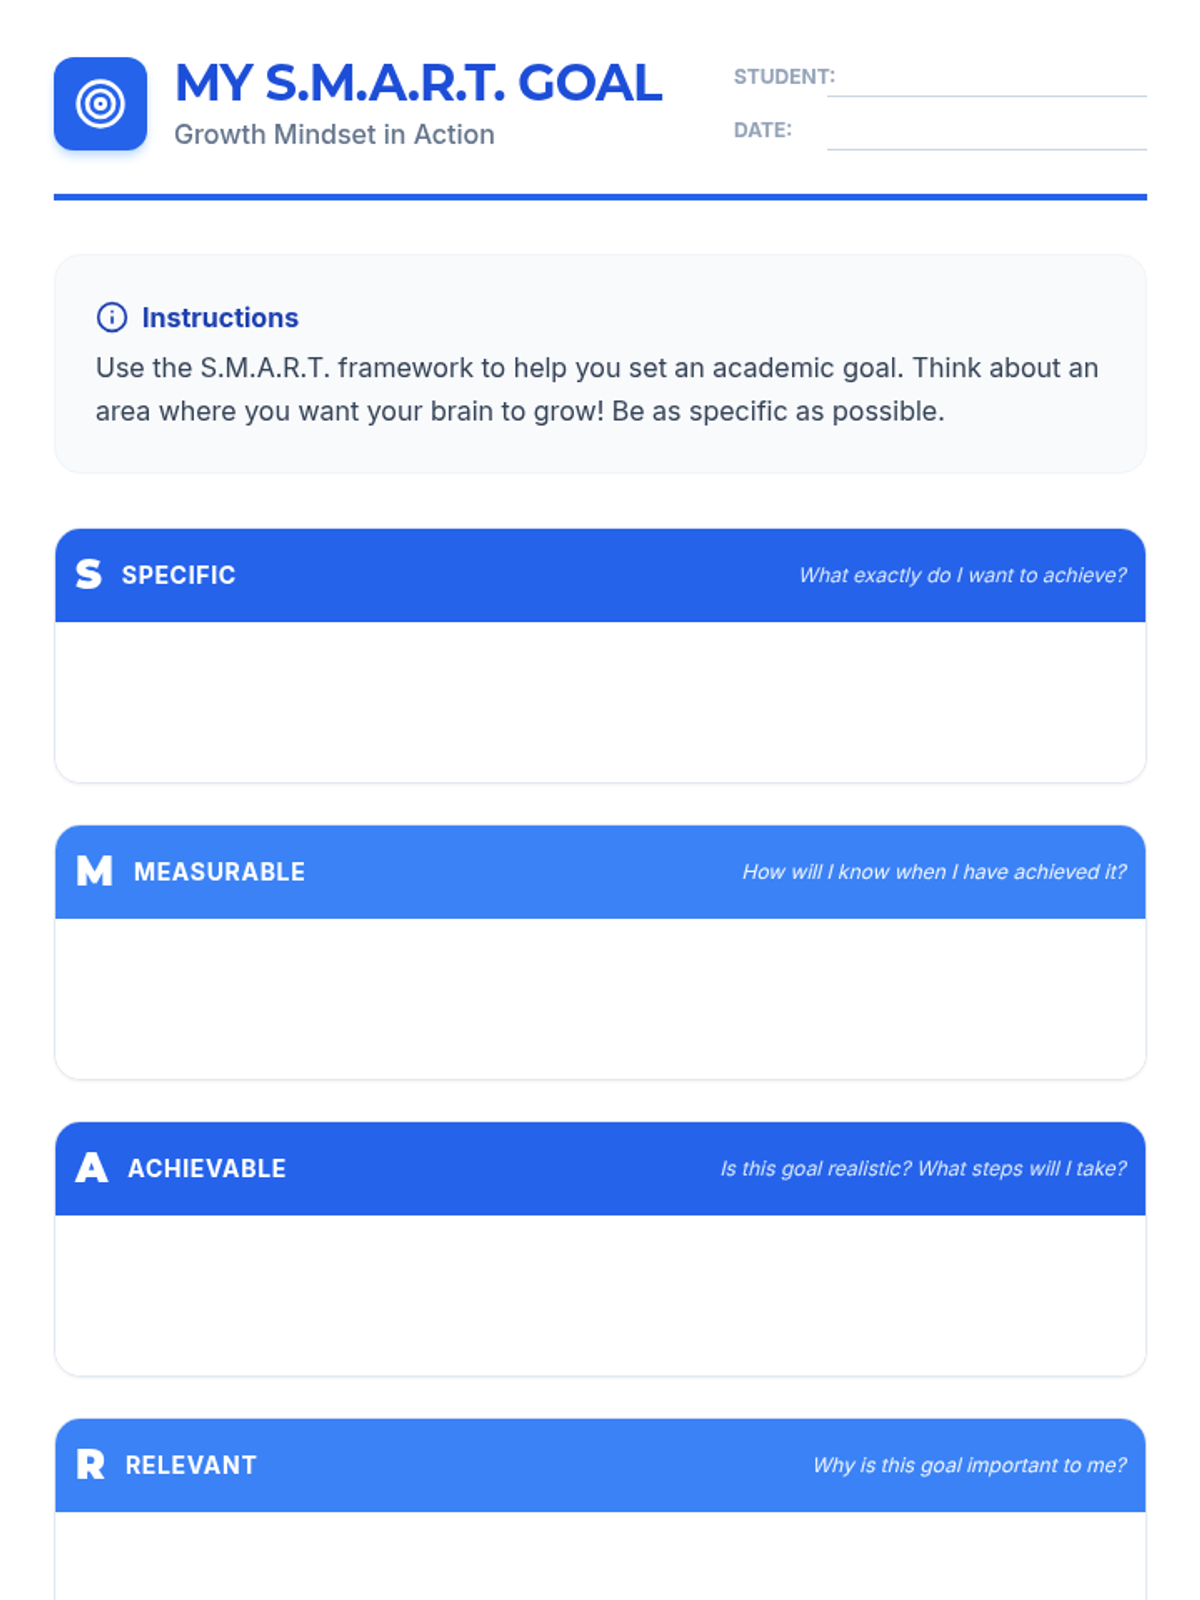Click the SPECIFIC section label

point(178,575)
